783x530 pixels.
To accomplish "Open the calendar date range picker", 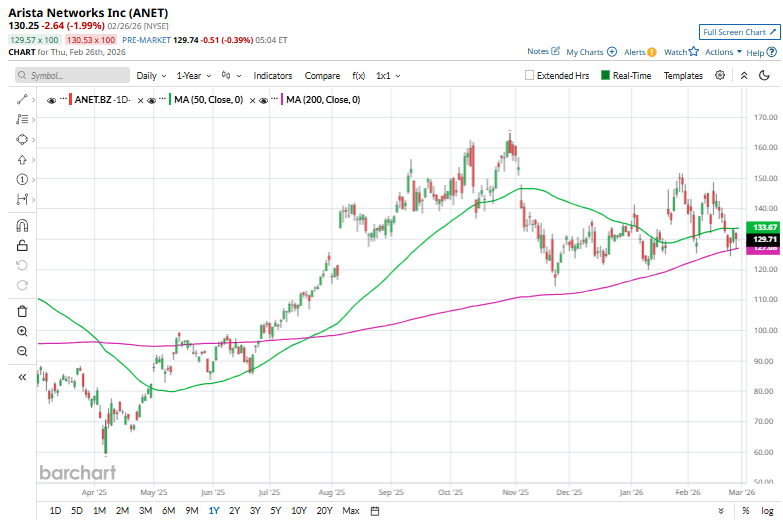I will point(375,511).
